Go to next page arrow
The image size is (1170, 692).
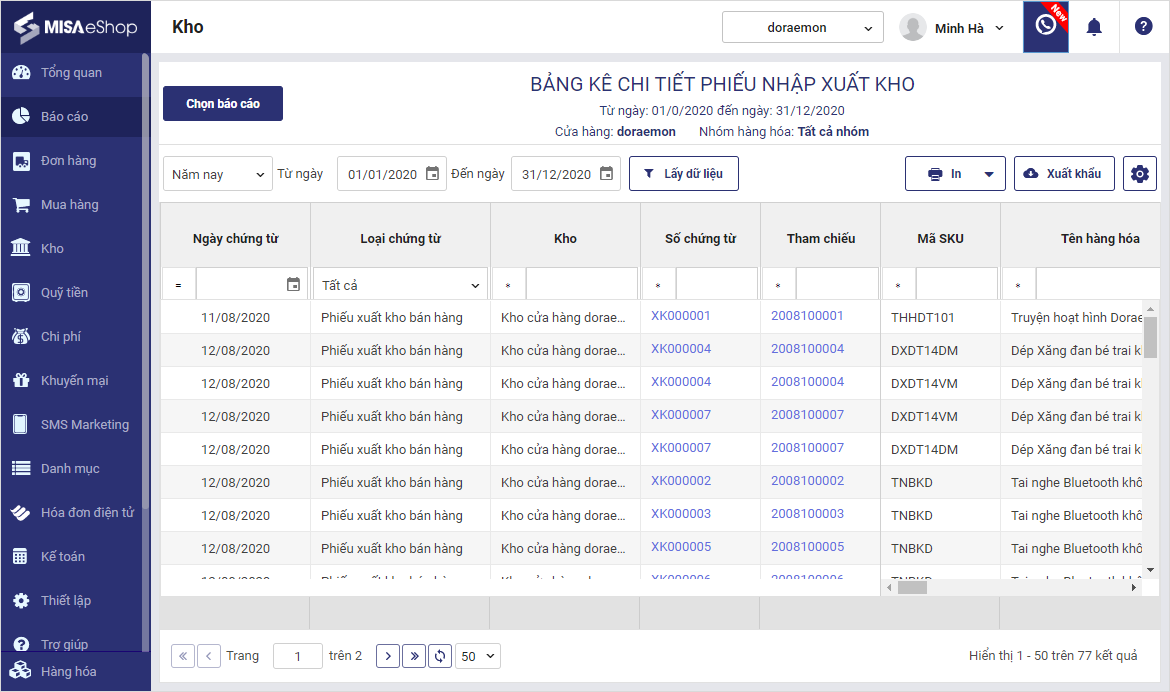pyautogui.click(x=388, y=656)
